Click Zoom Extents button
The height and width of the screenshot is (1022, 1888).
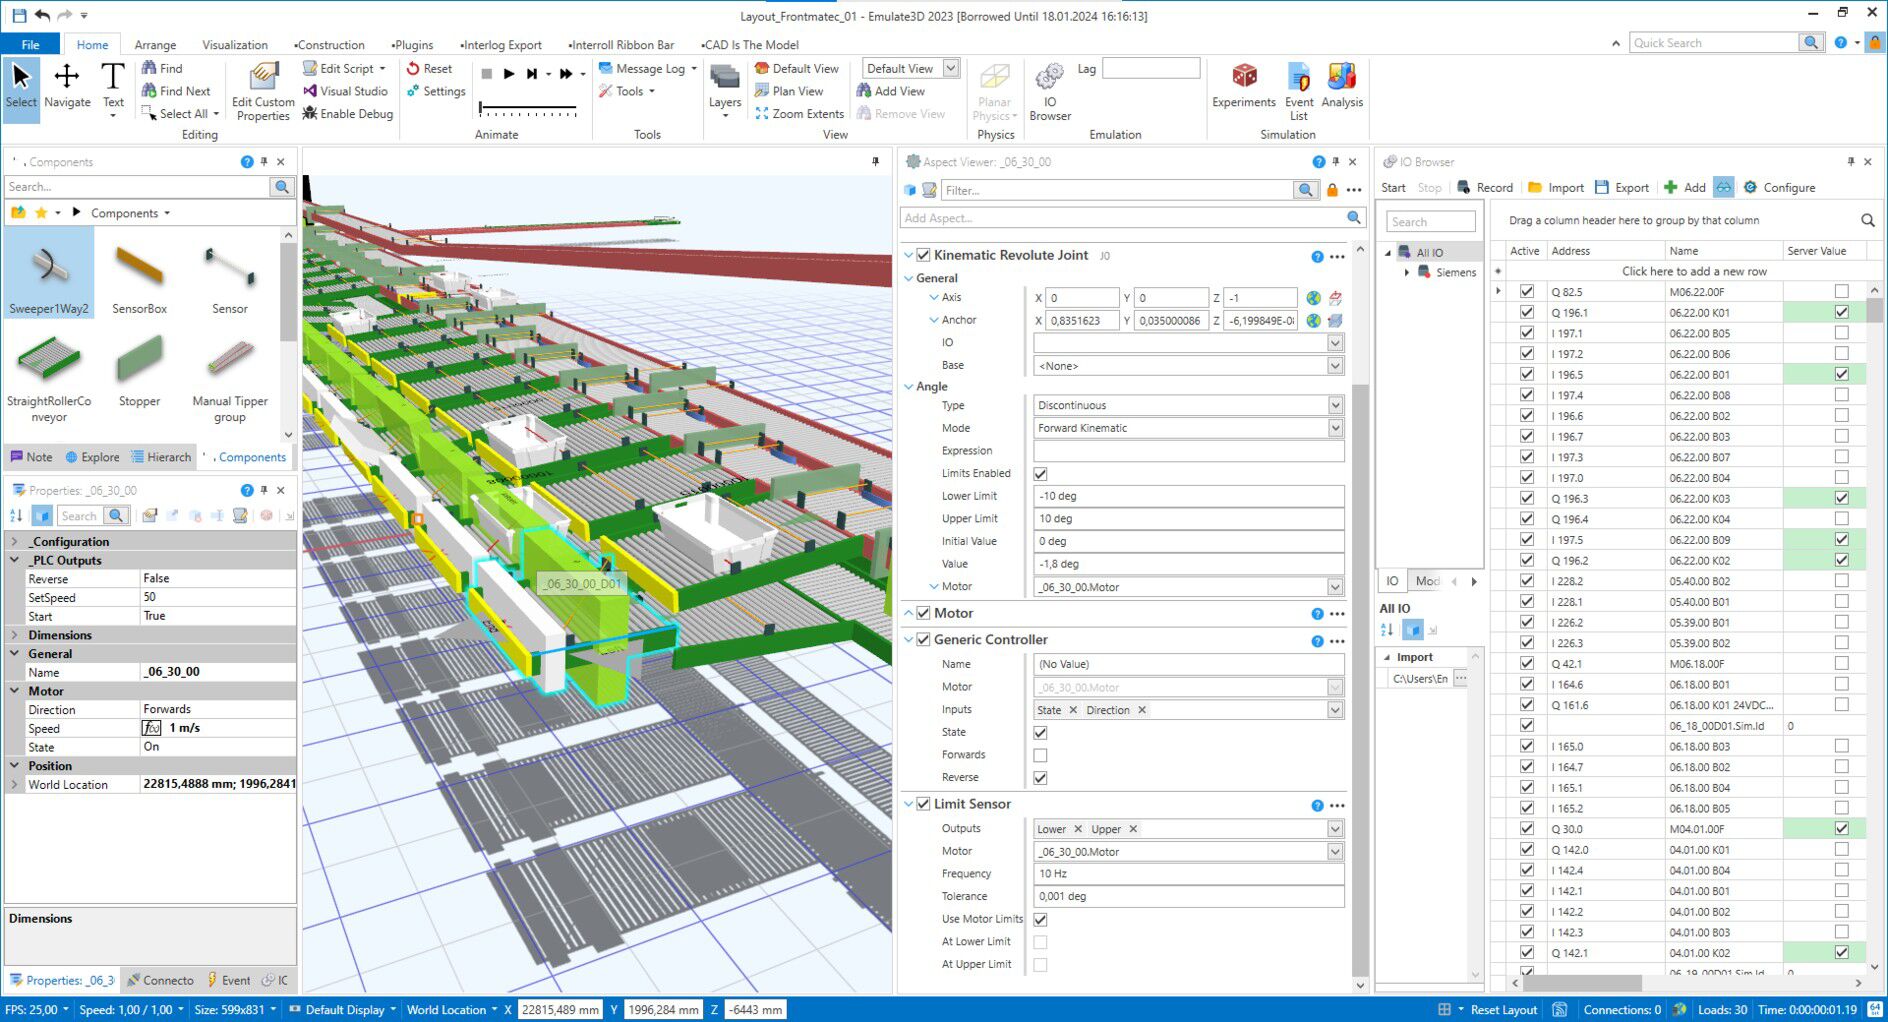pos(800,114)
